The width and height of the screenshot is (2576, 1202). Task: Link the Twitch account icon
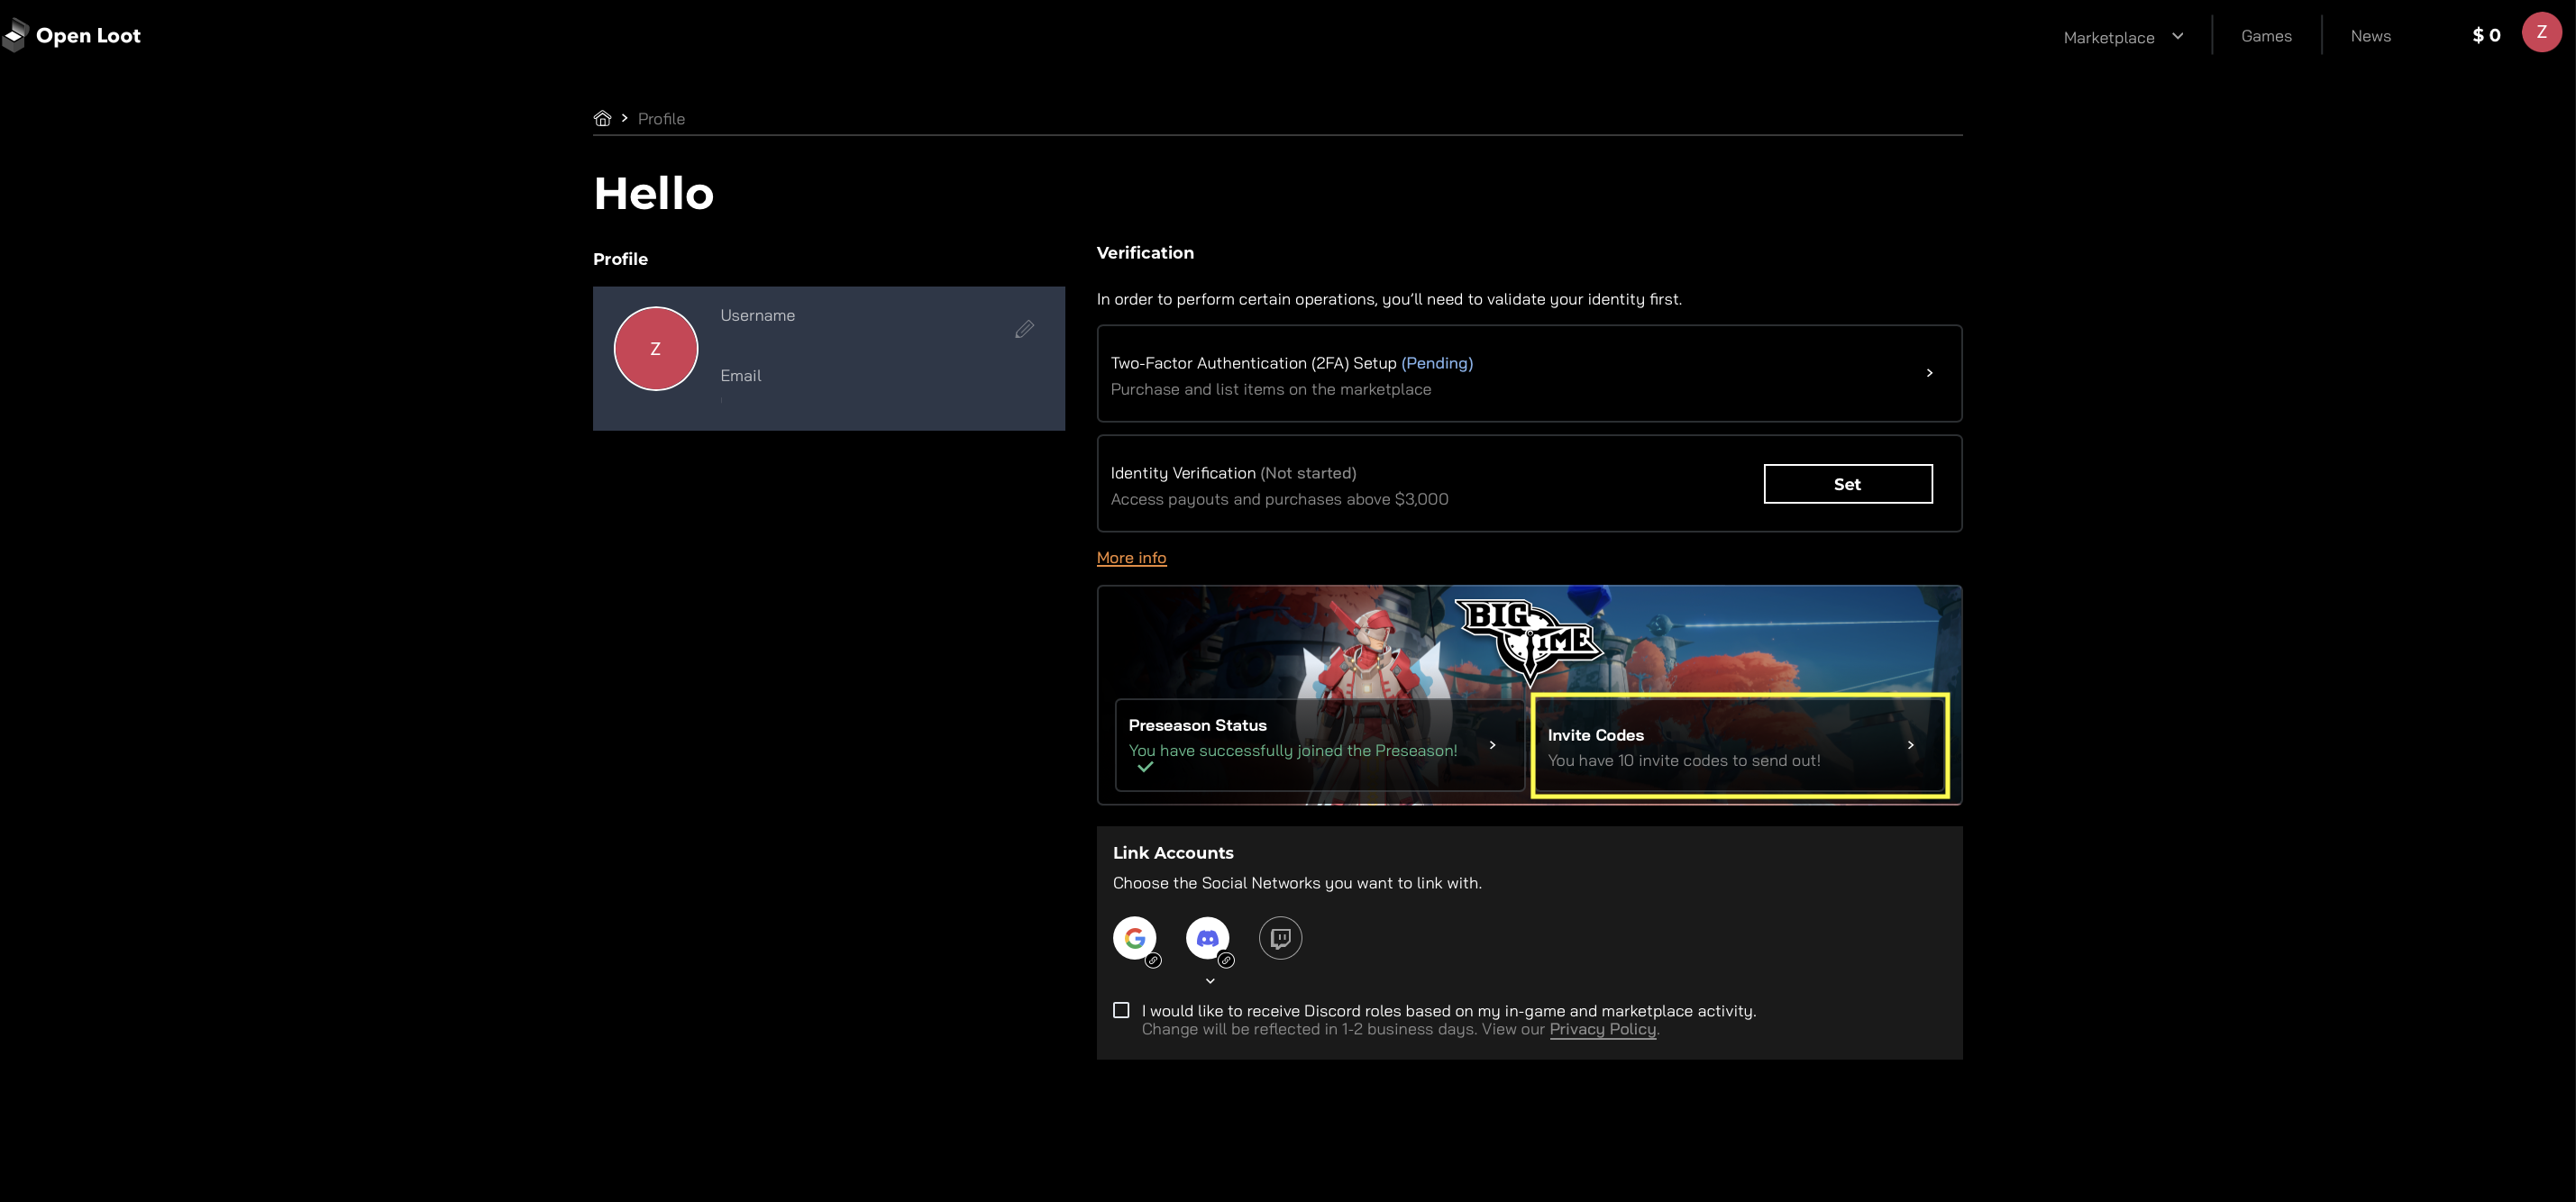pyautogui.click(x=1280, y=938)
